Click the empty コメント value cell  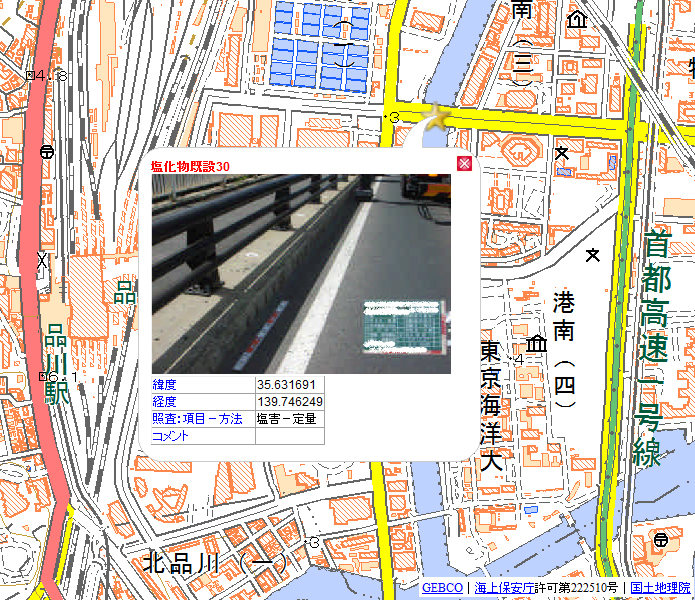pos(290,436)
